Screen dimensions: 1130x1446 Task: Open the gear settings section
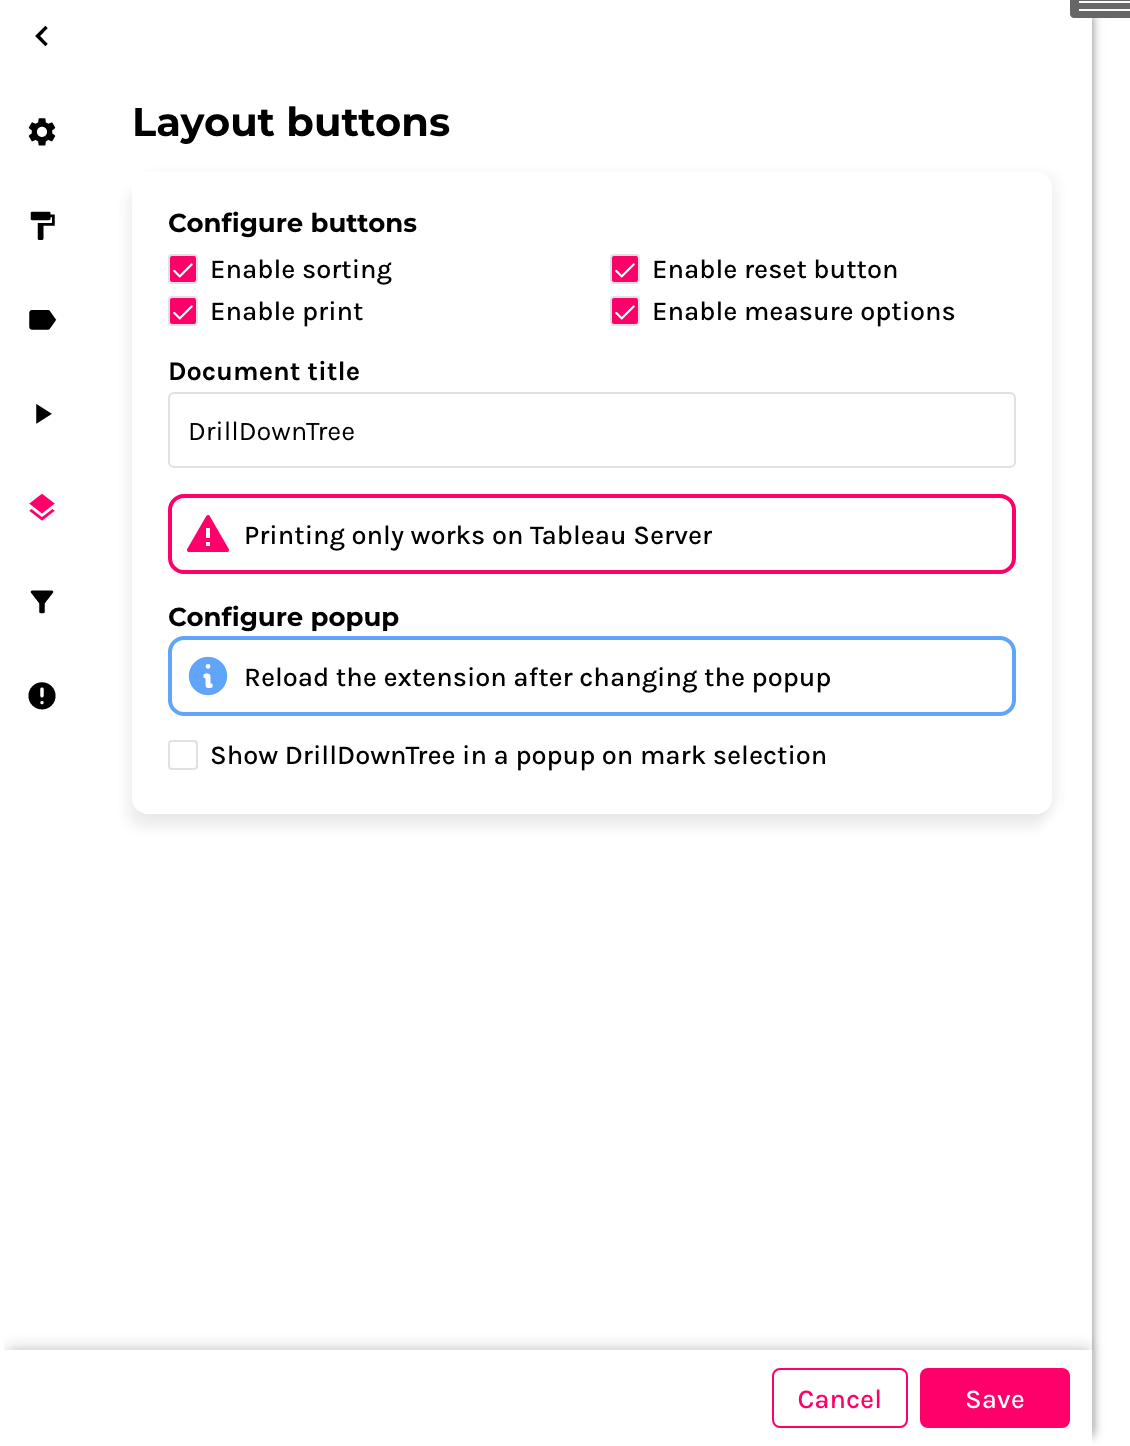tap(42, 132)
